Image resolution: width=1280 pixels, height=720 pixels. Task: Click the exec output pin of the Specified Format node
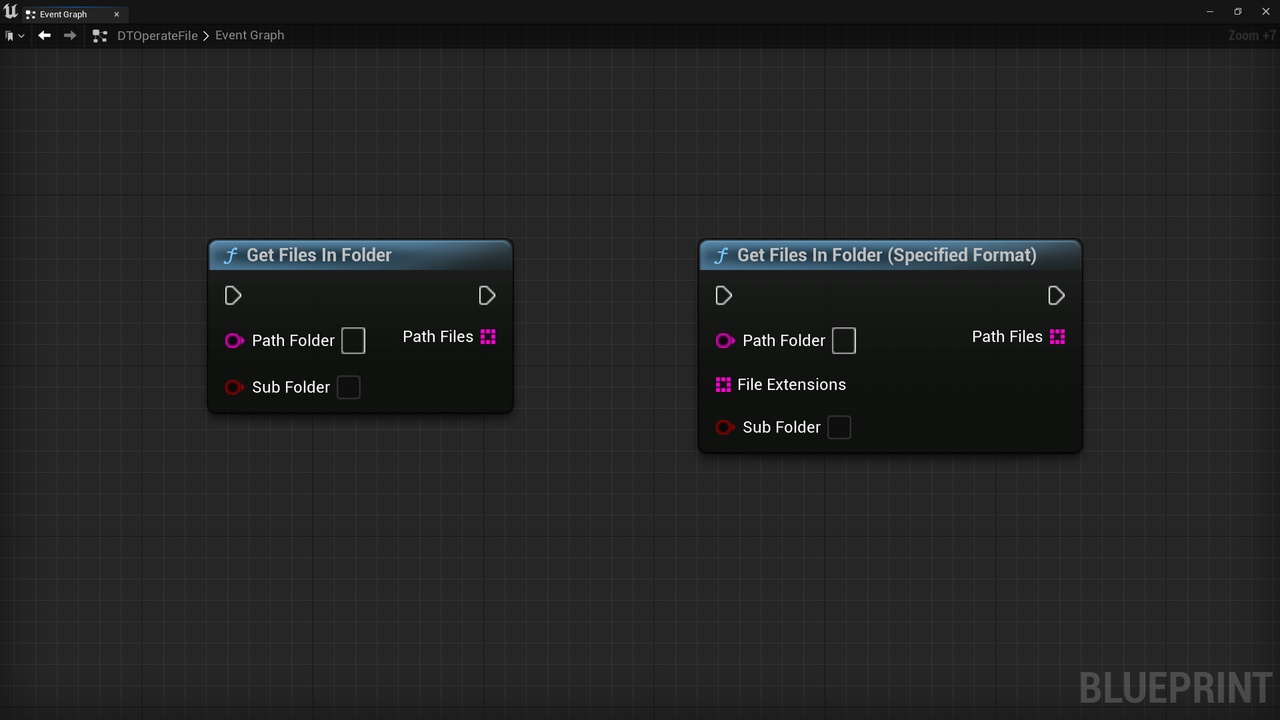pyautogui.click(x=1056, y=295)
